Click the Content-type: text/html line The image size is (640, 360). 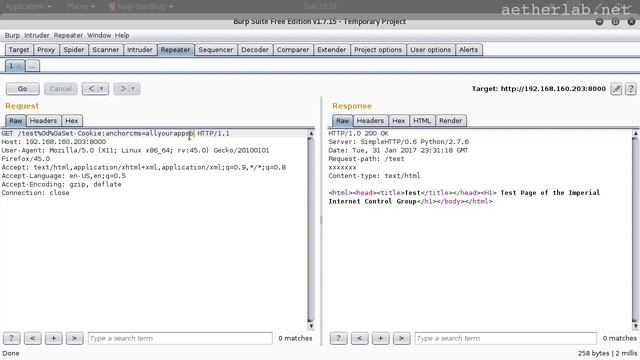[374, 176]
